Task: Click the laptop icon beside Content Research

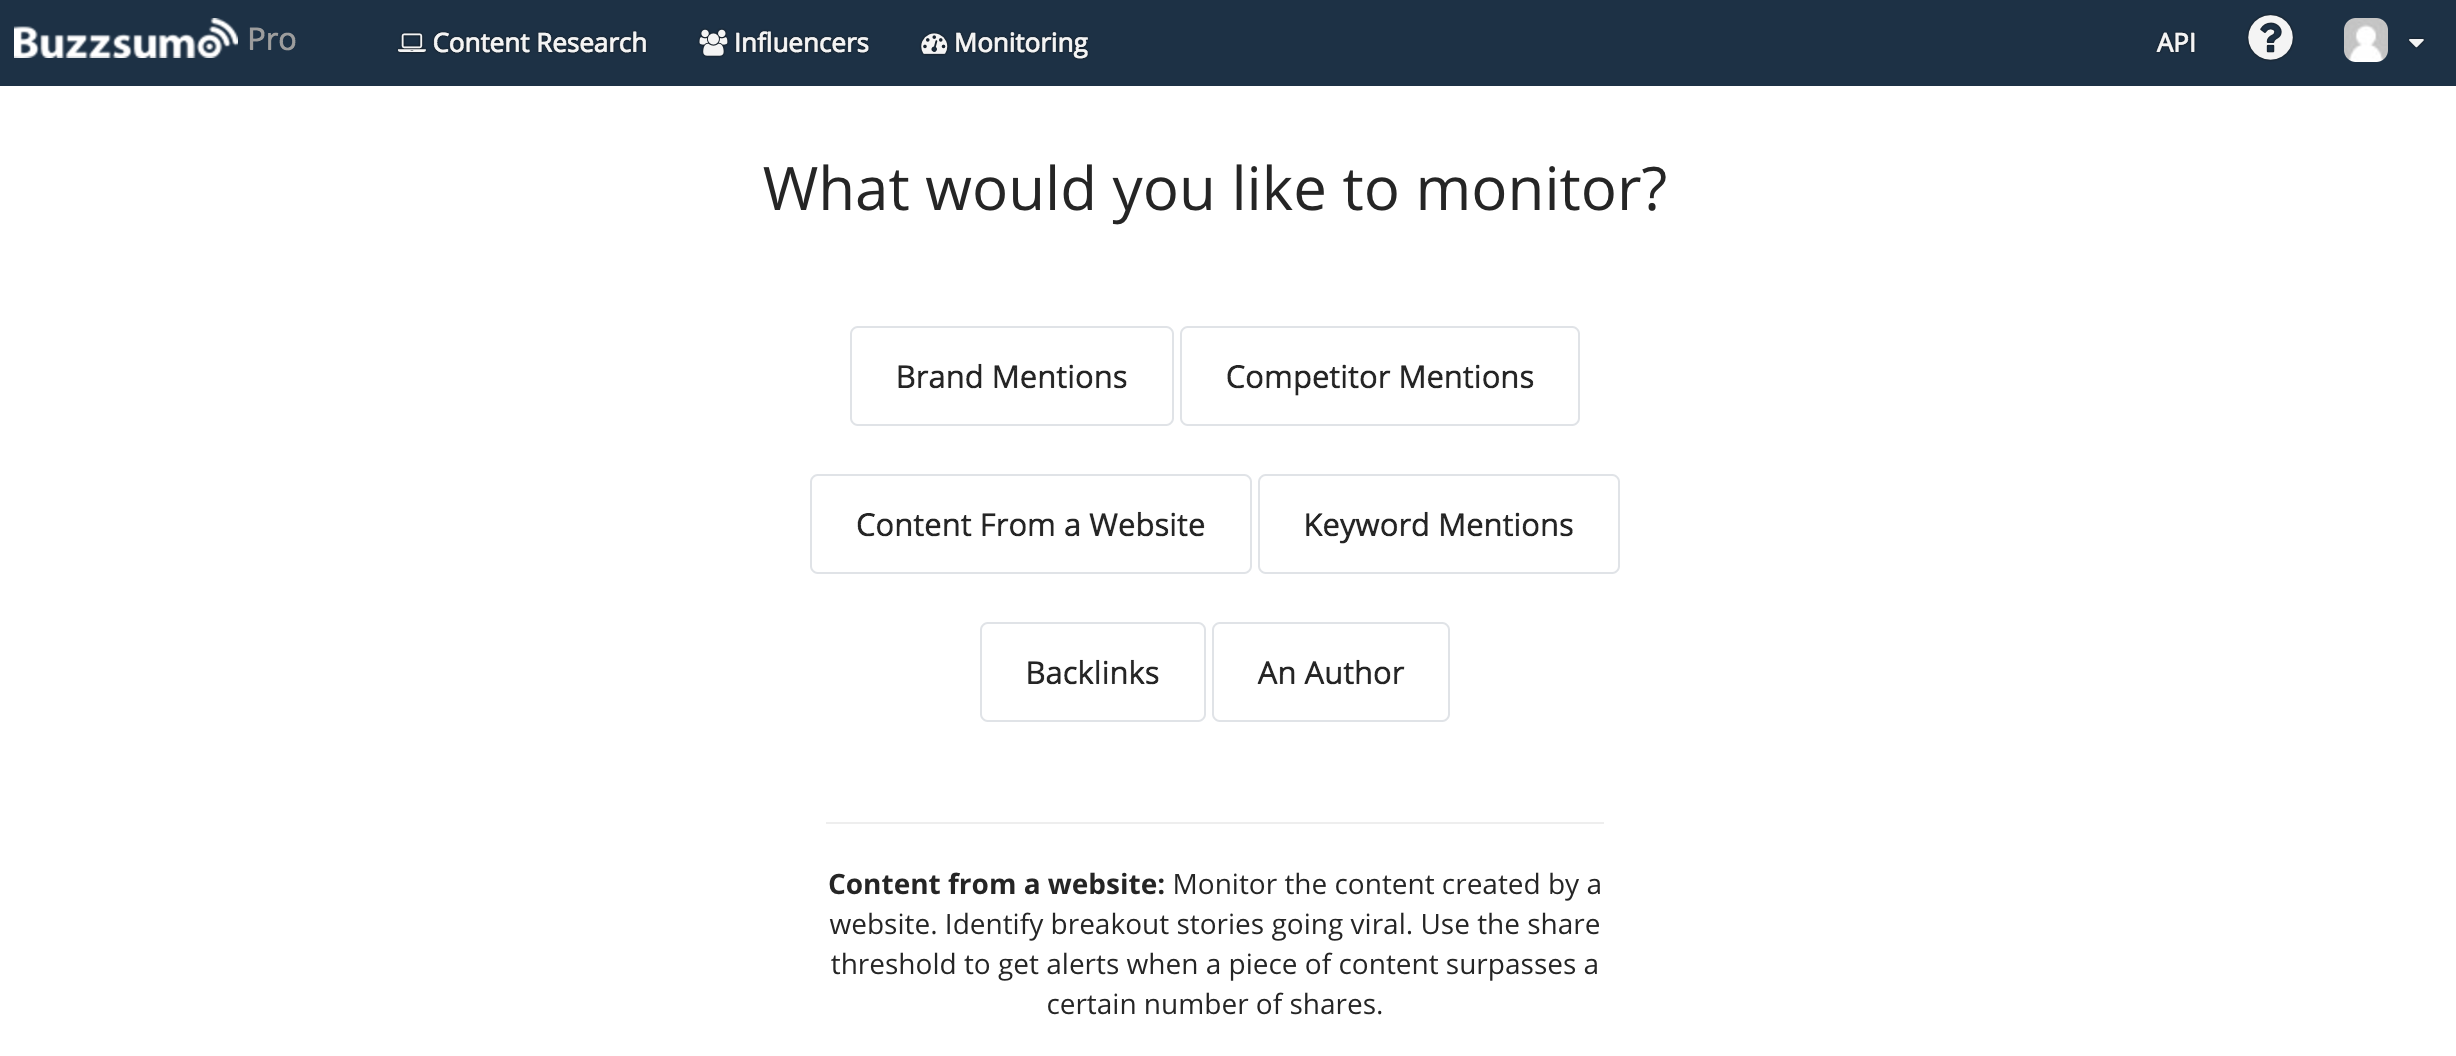Action: [x=411, y=43]
